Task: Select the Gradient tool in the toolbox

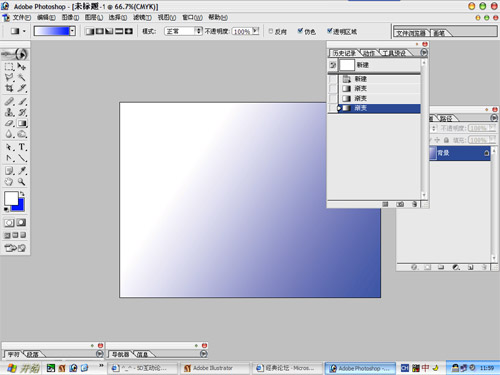Action: 22,123
